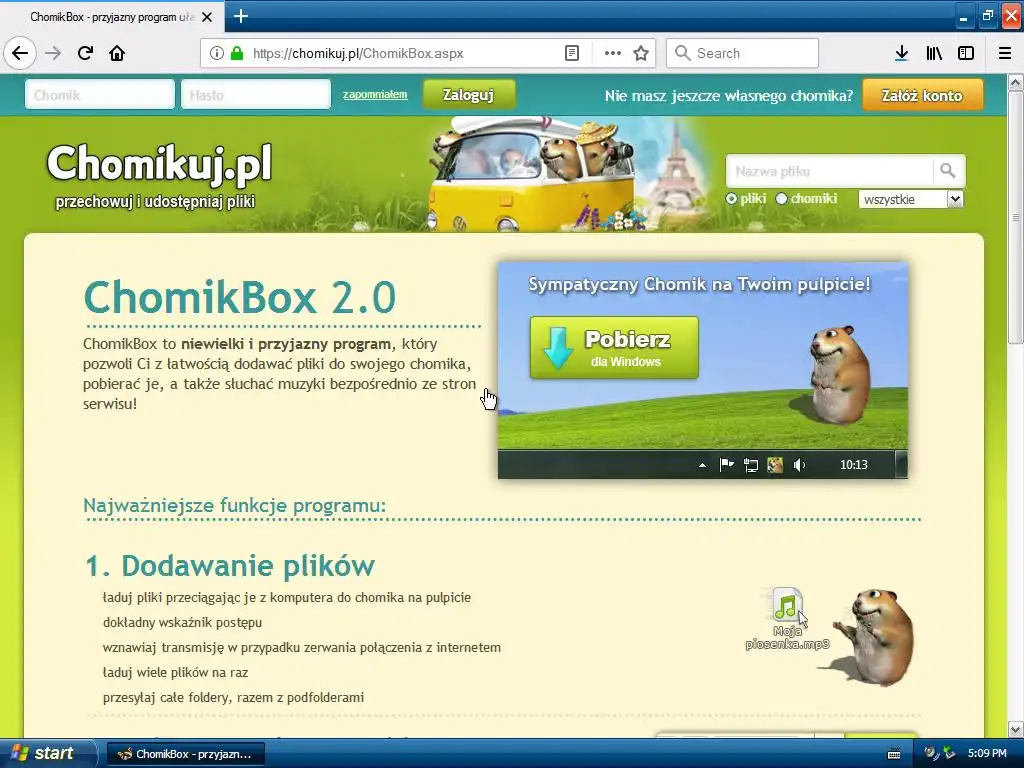Click magnifier button beside Nazwa pliku
Viewport: 1024px width, 768px height.
click(948, 171)
